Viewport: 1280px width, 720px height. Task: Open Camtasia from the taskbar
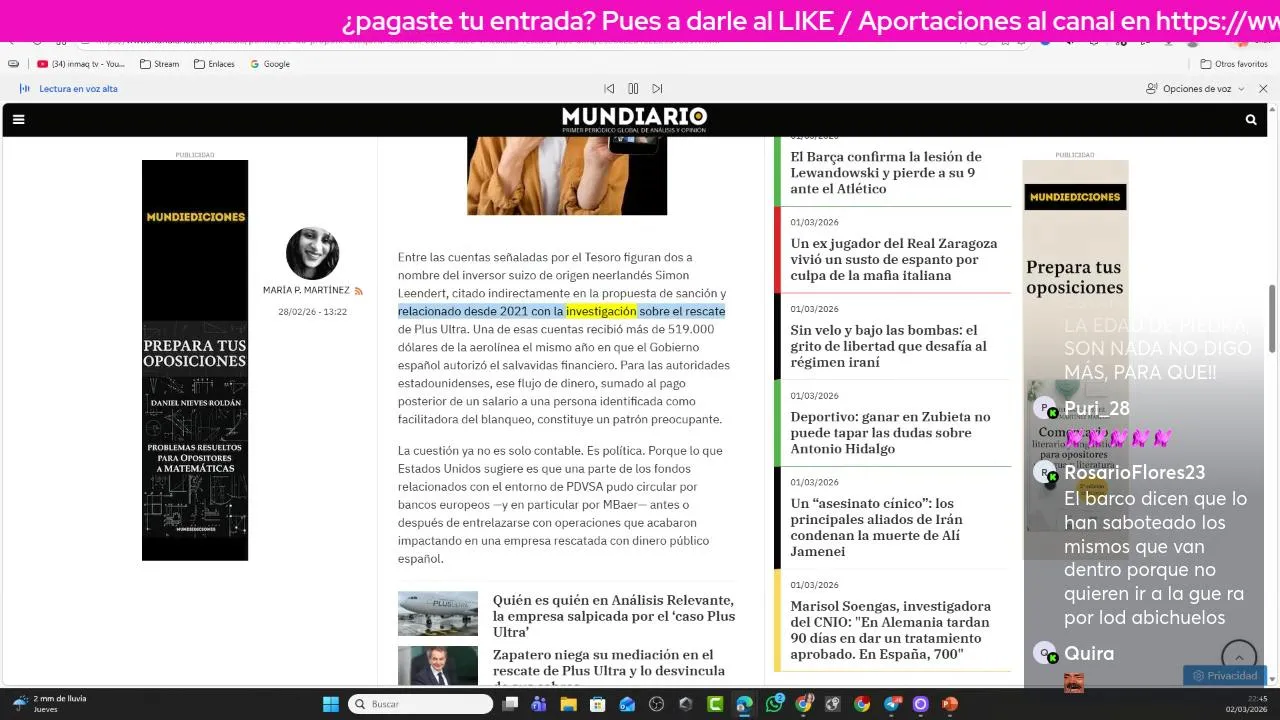coord(715,704)
